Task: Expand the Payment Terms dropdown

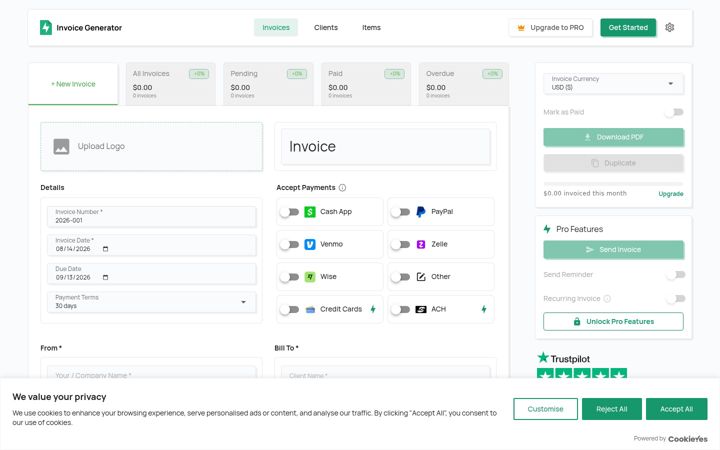Action: pyautogui.click(x=152, y=302)
